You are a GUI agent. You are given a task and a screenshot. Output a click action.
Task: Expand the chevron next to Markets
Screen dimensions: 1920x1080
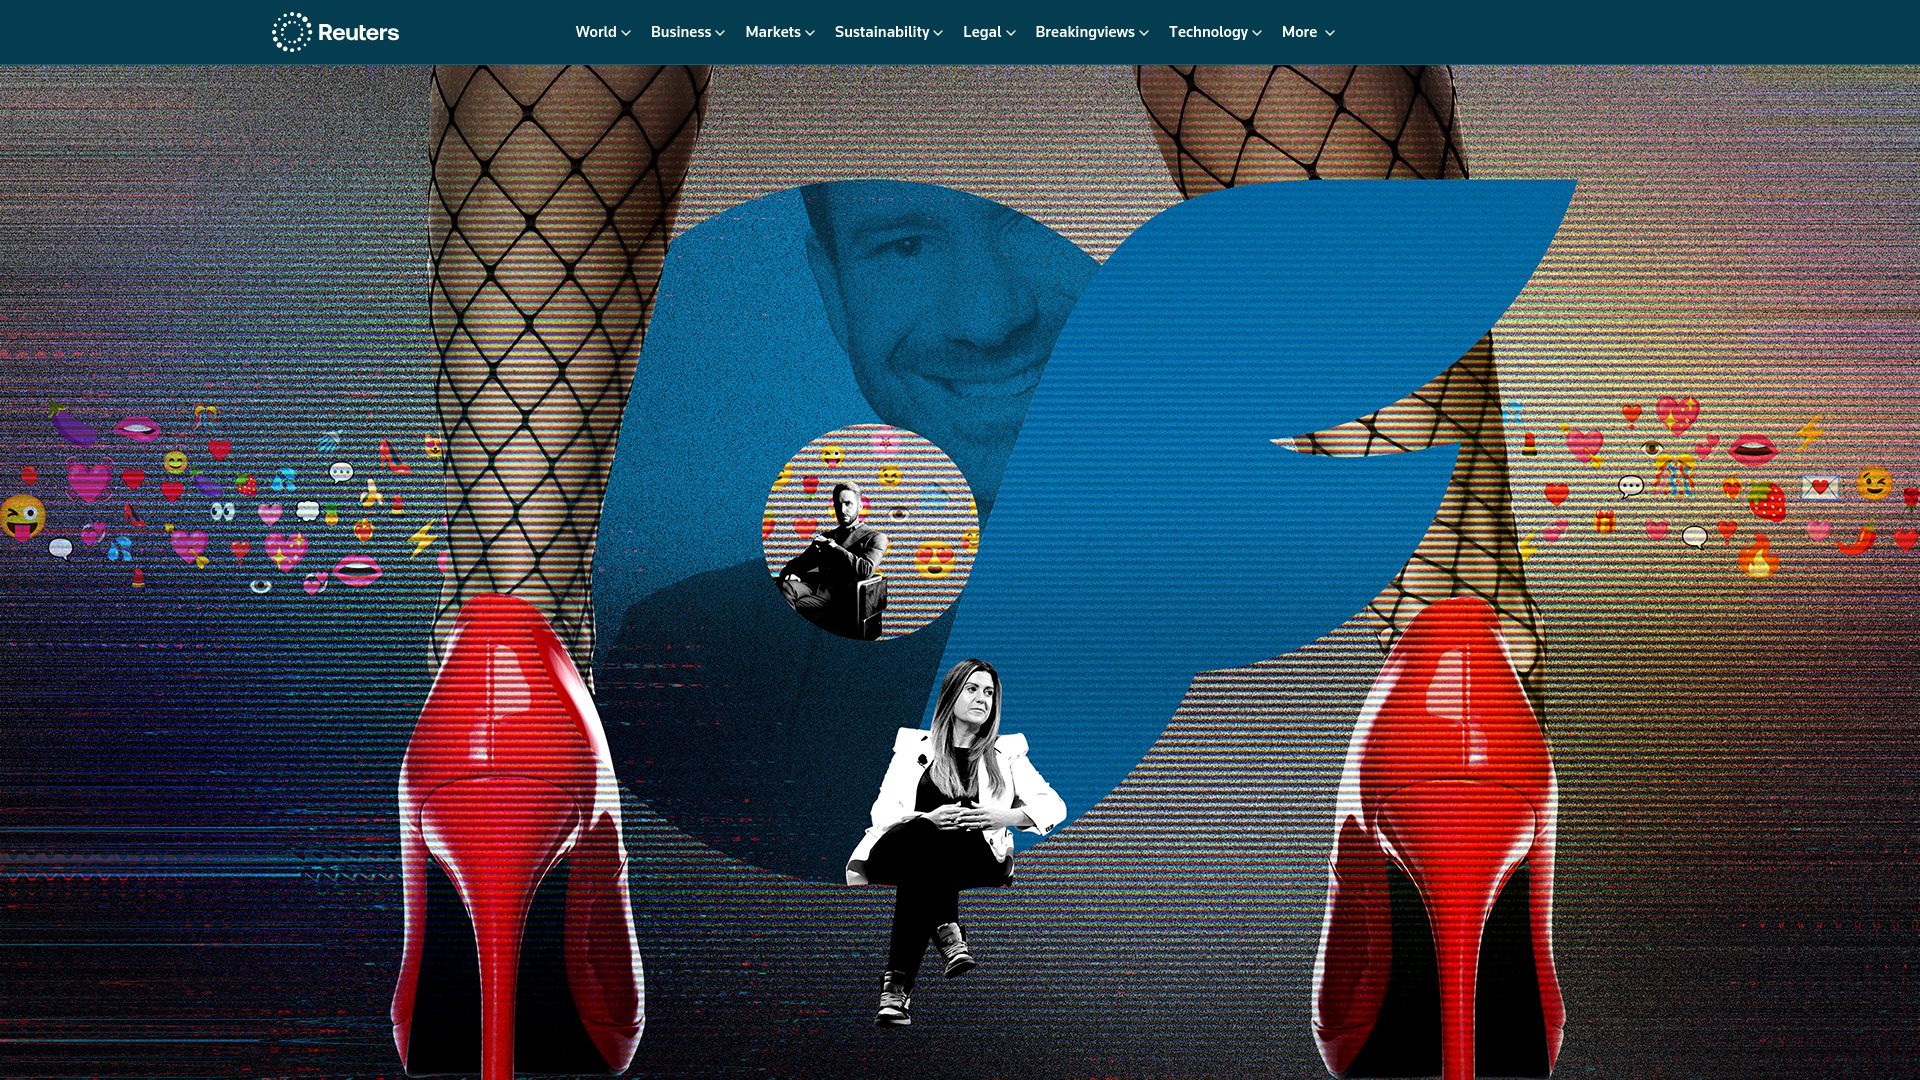pos(810,33)
